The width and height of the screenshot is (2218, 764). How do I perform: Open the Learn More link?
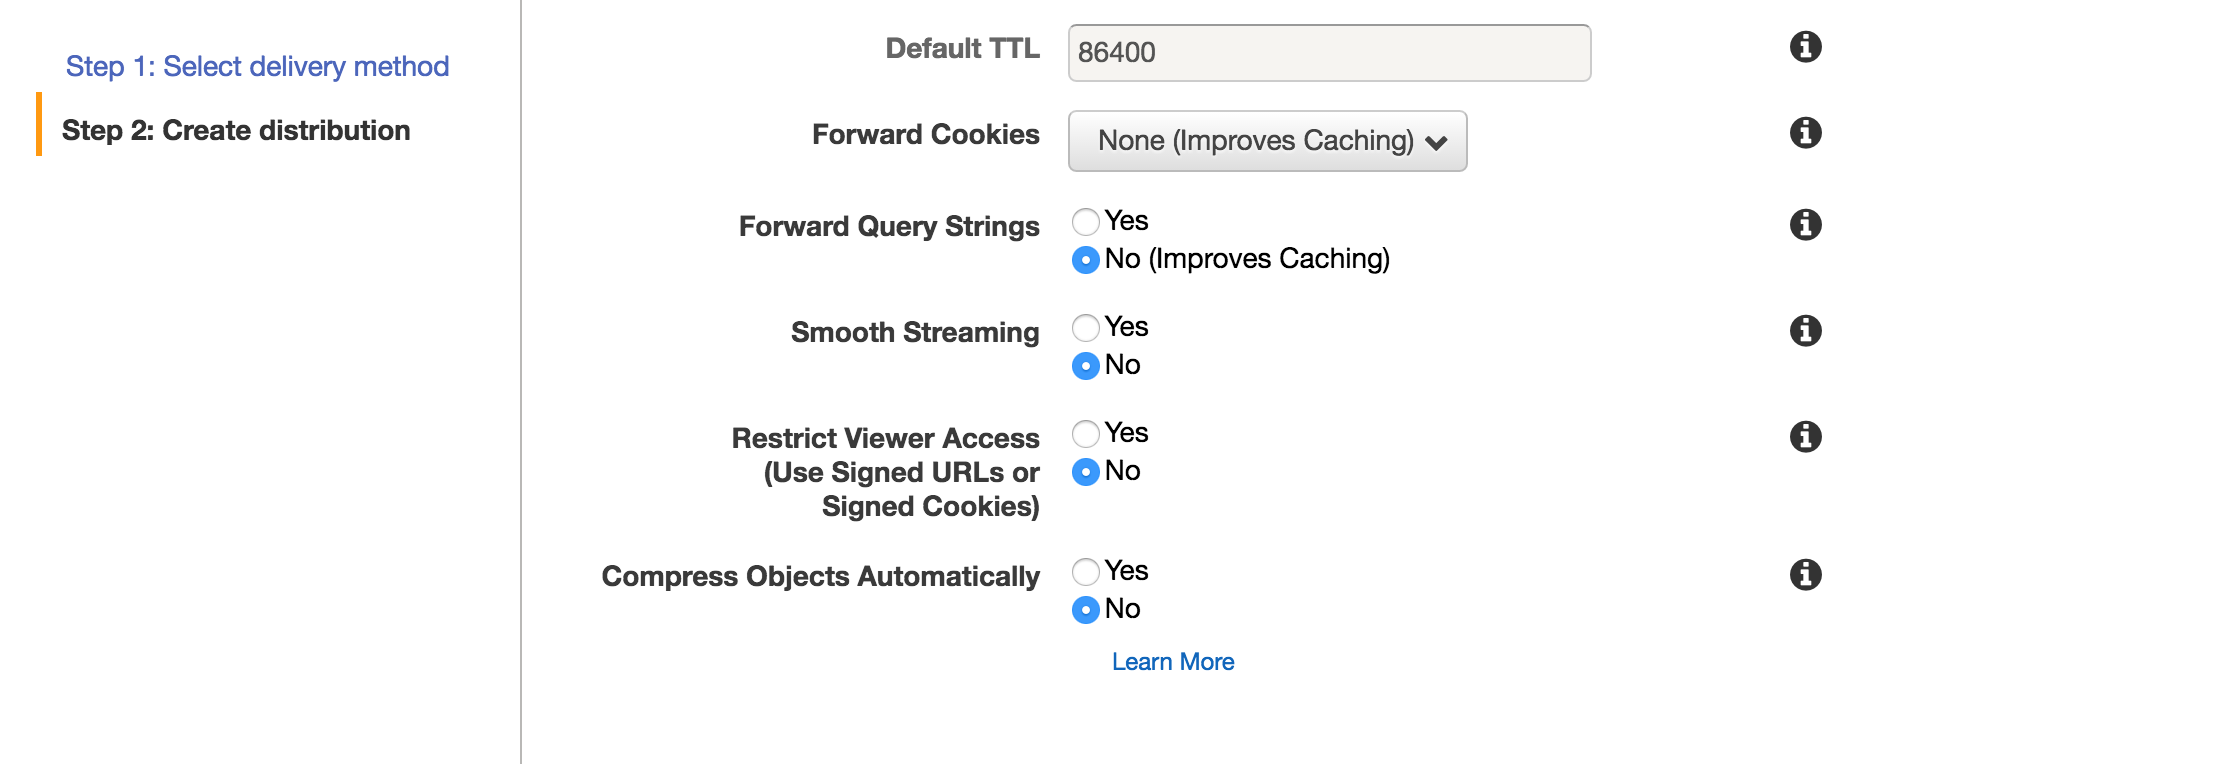(1173, 662)
